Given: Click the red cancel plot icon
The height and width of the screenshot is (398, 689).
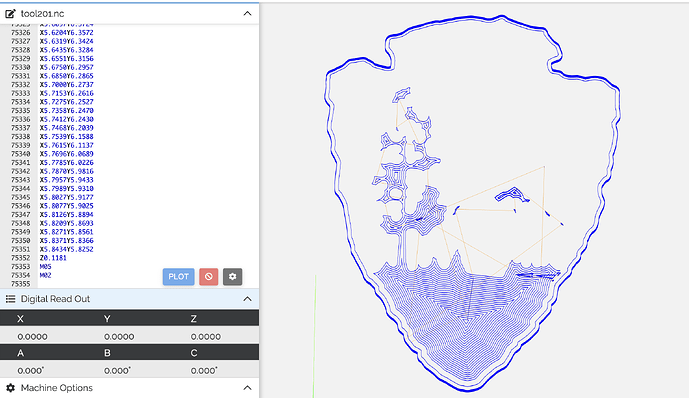Looking at the screenshot, I should (209, 277).
